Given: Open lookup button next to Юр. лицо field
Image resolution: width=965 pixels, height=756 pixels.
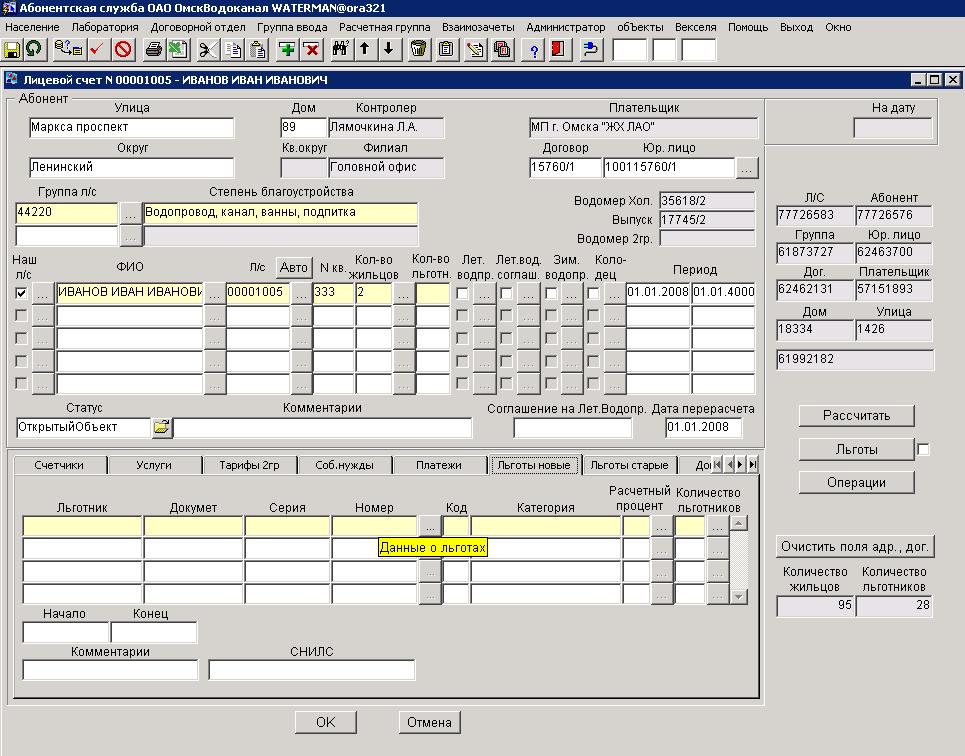Looking at the screenshot, I should [x=746, y=167].
